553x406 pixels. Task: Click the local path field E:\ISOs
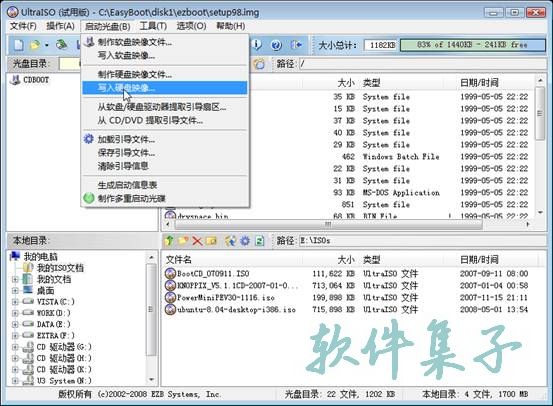(422, 241)
